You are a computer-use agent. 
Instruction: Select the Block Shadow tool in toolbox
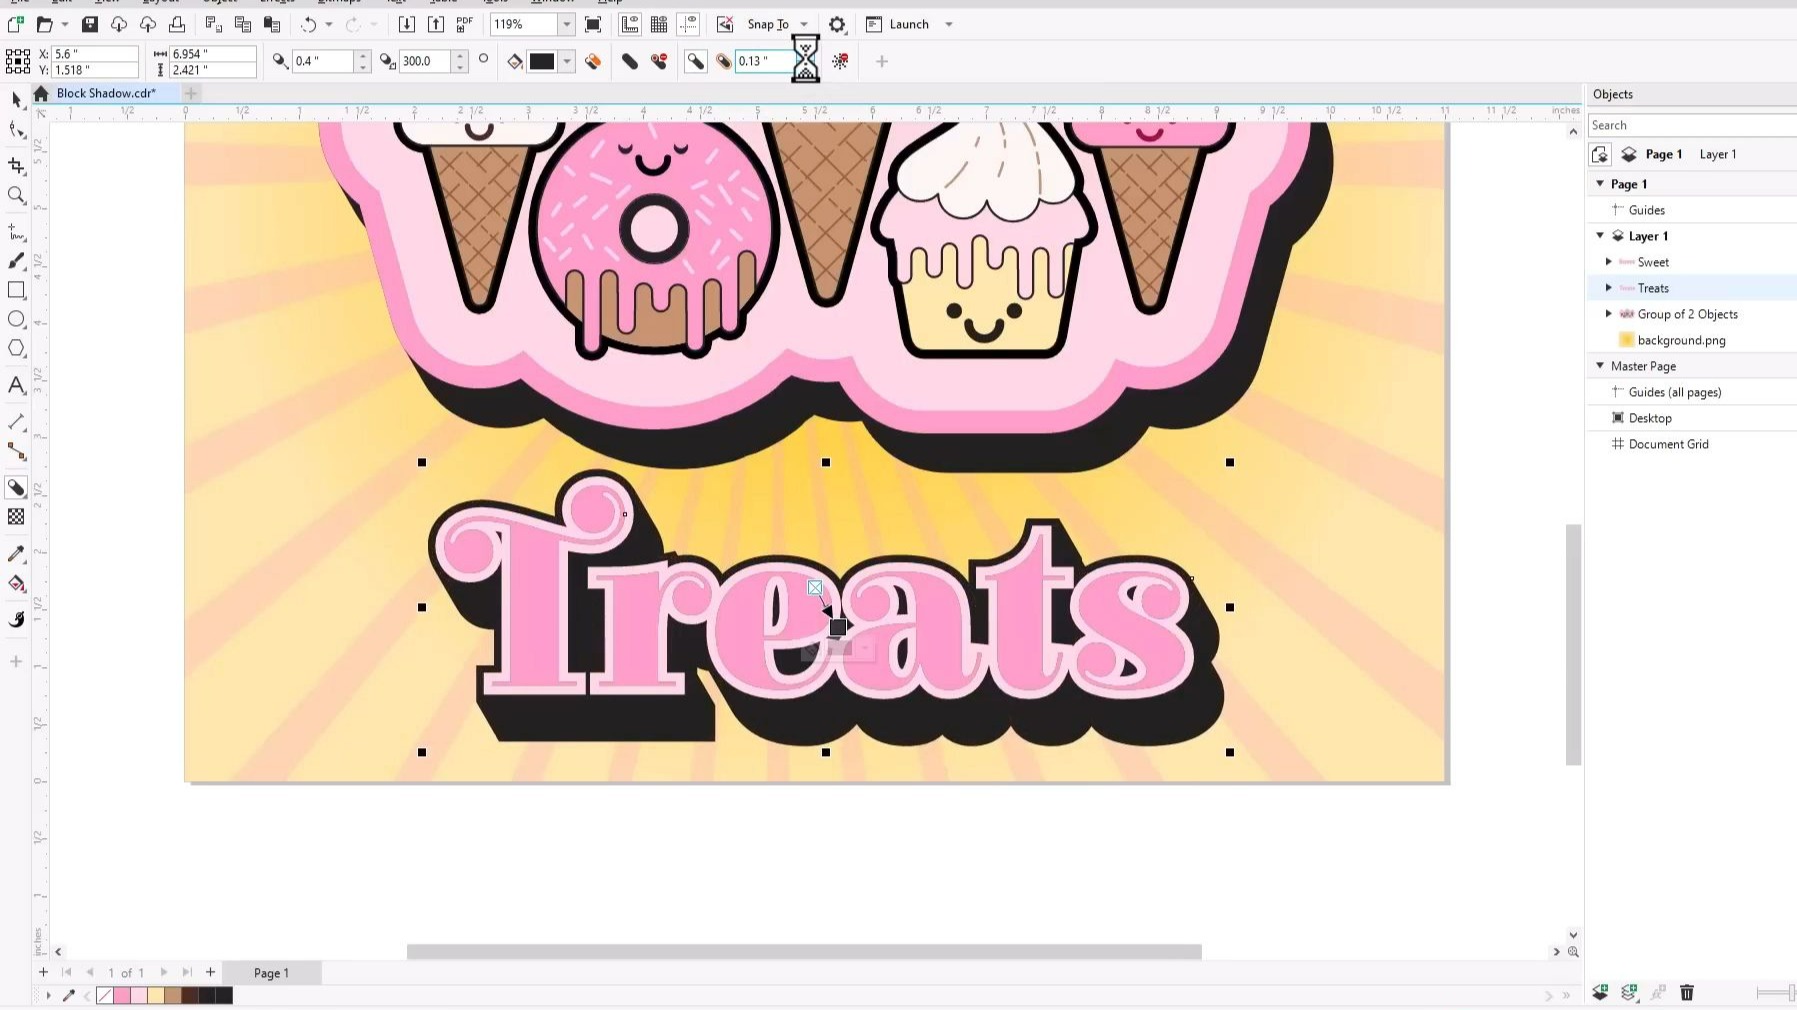pos(16,488)
